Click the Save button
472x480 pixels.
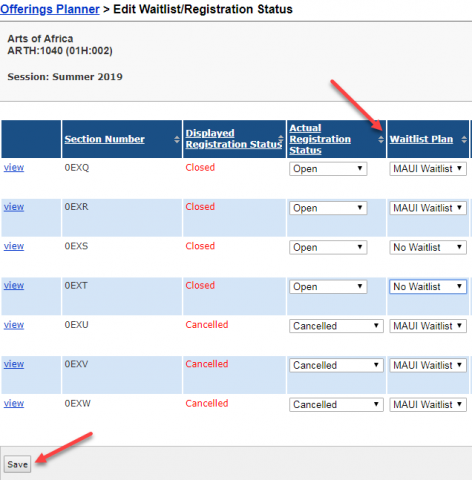tap(17, 464)
